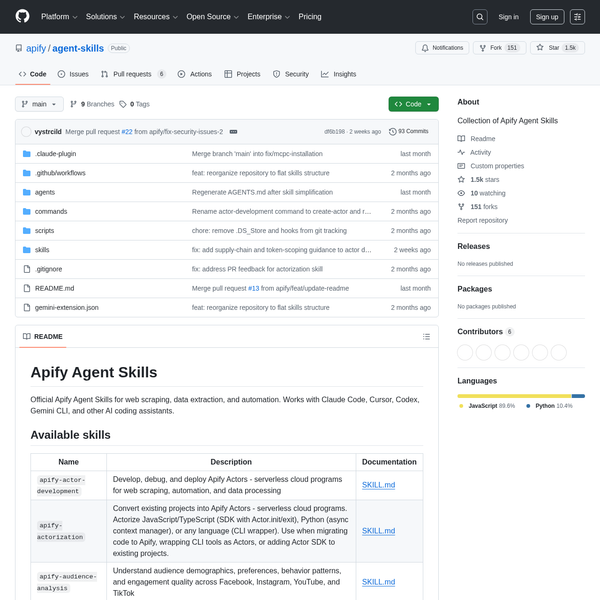View the 93 Commits history
Viewport: 600px width, 600px height.
tap(408, 131)
